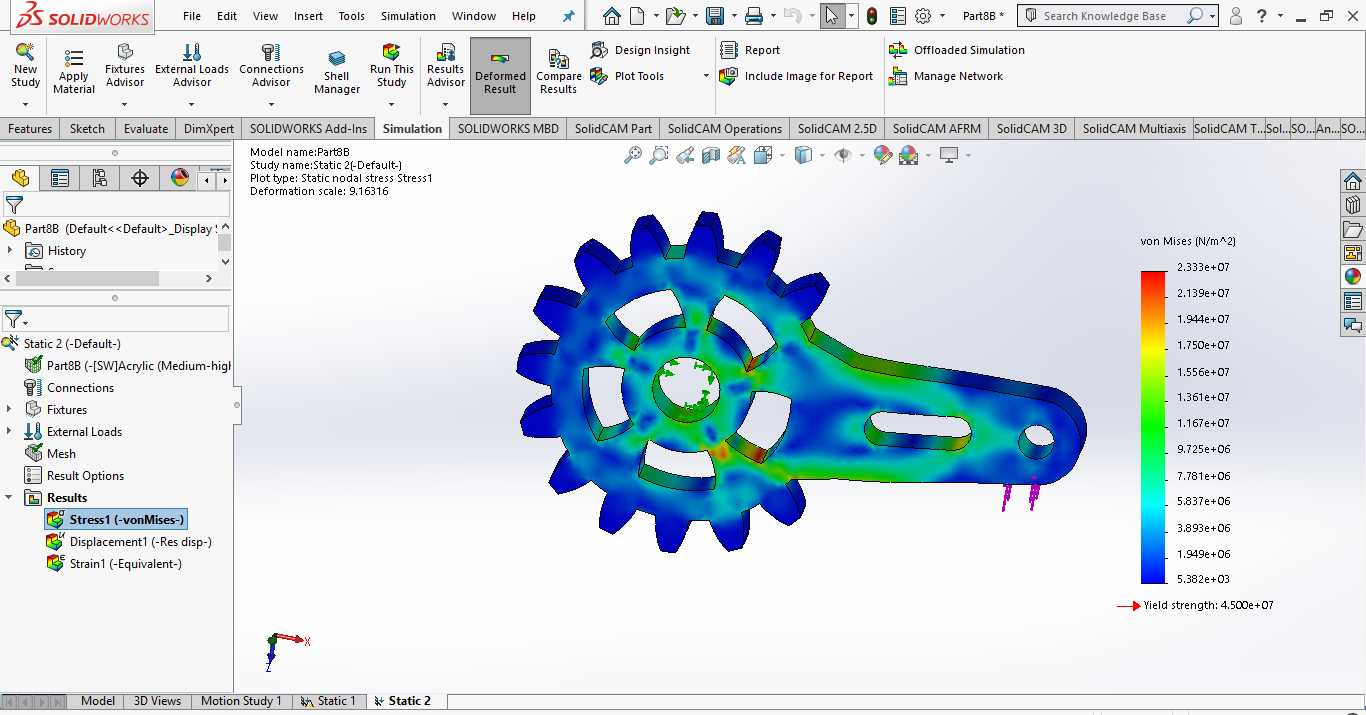This screenshot has height=715, width=1366.
Task: Click Run This Study
Action: click(392, 66)
